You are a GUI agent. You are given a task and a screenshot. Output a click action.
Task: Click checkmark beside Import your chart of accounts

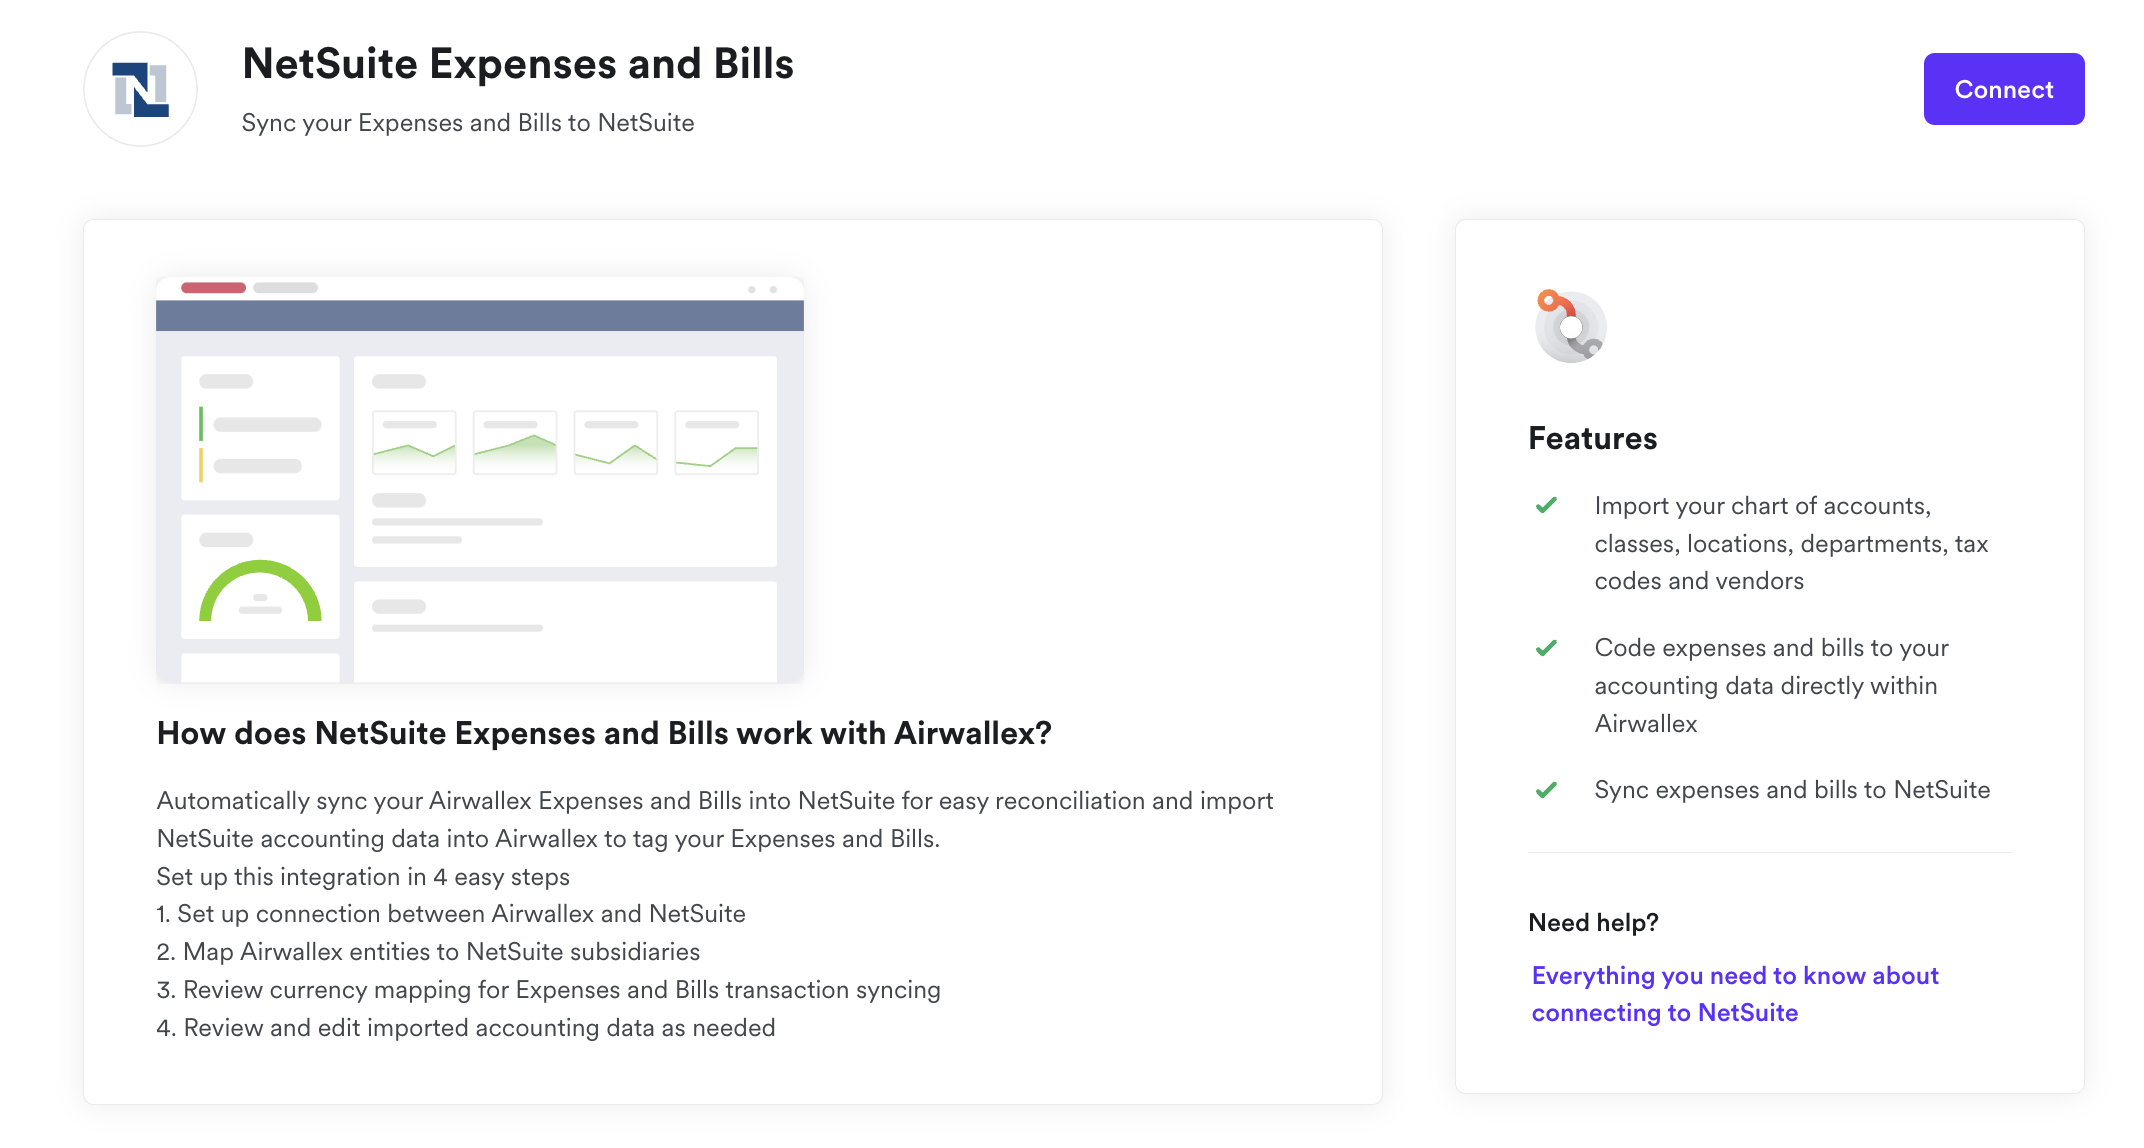point(1546,505)
